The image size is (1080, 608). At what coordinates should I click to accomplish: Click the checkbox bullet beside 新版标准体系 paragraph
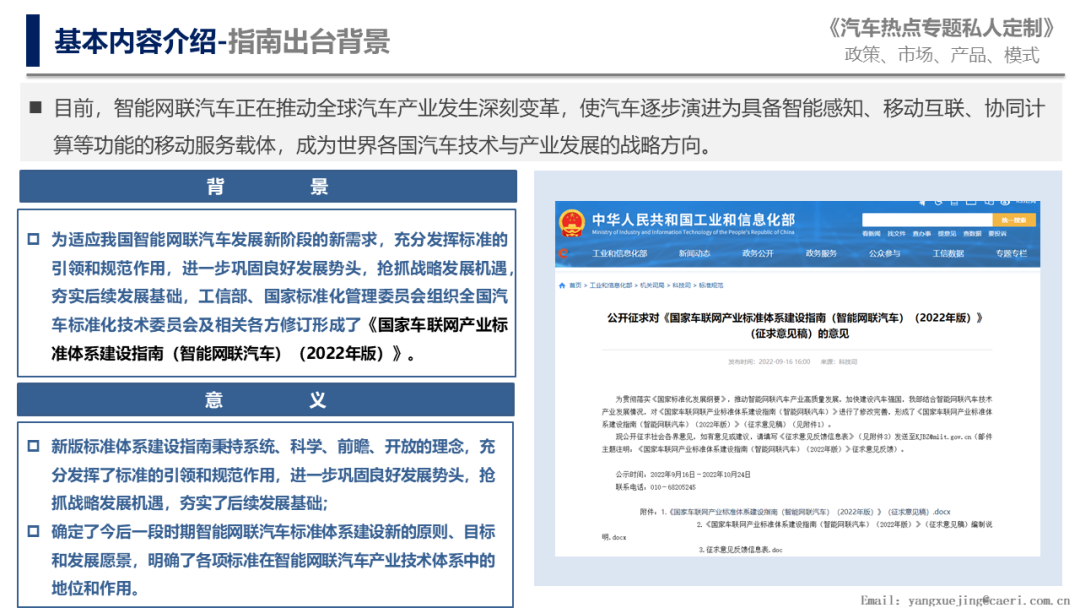click(33, 447)
